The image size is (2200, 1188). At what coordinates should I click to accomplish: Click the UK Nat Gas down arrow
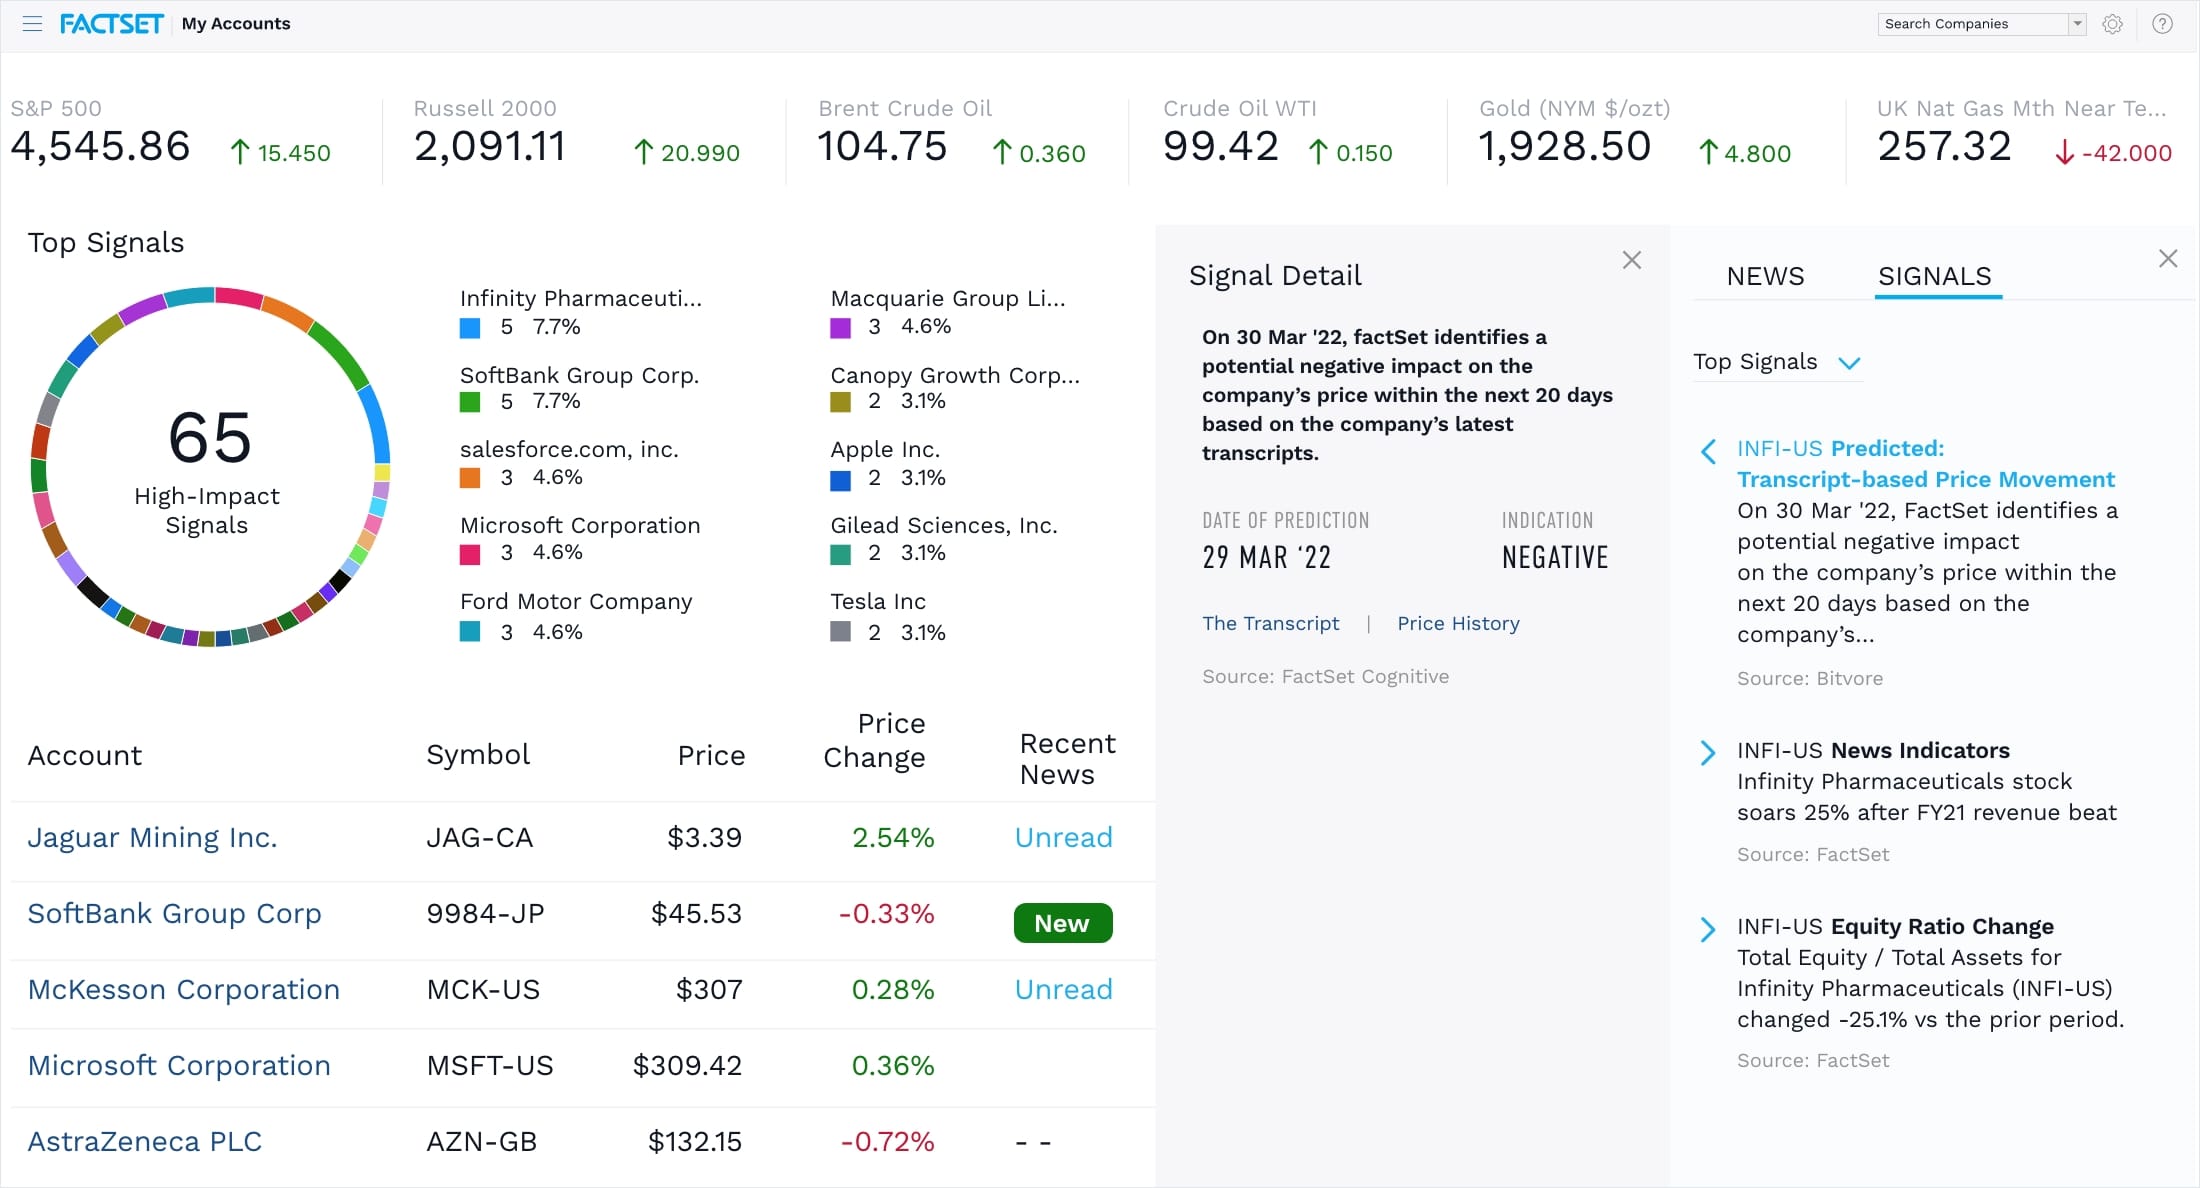tap(2064, 153)
